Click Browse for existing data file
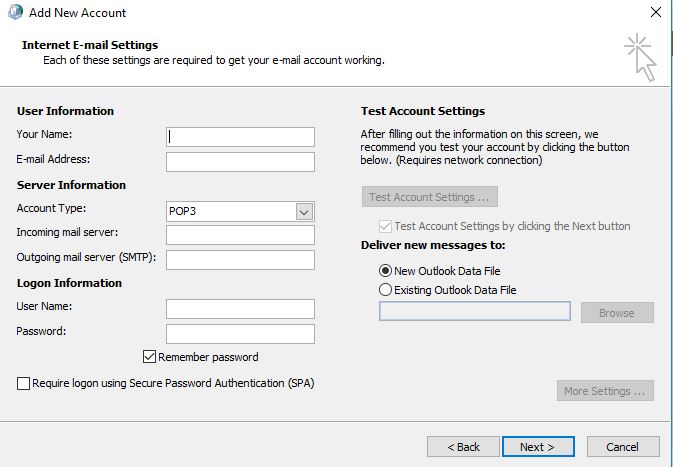This screenshot has height=467, width=673. click(616, 313)
